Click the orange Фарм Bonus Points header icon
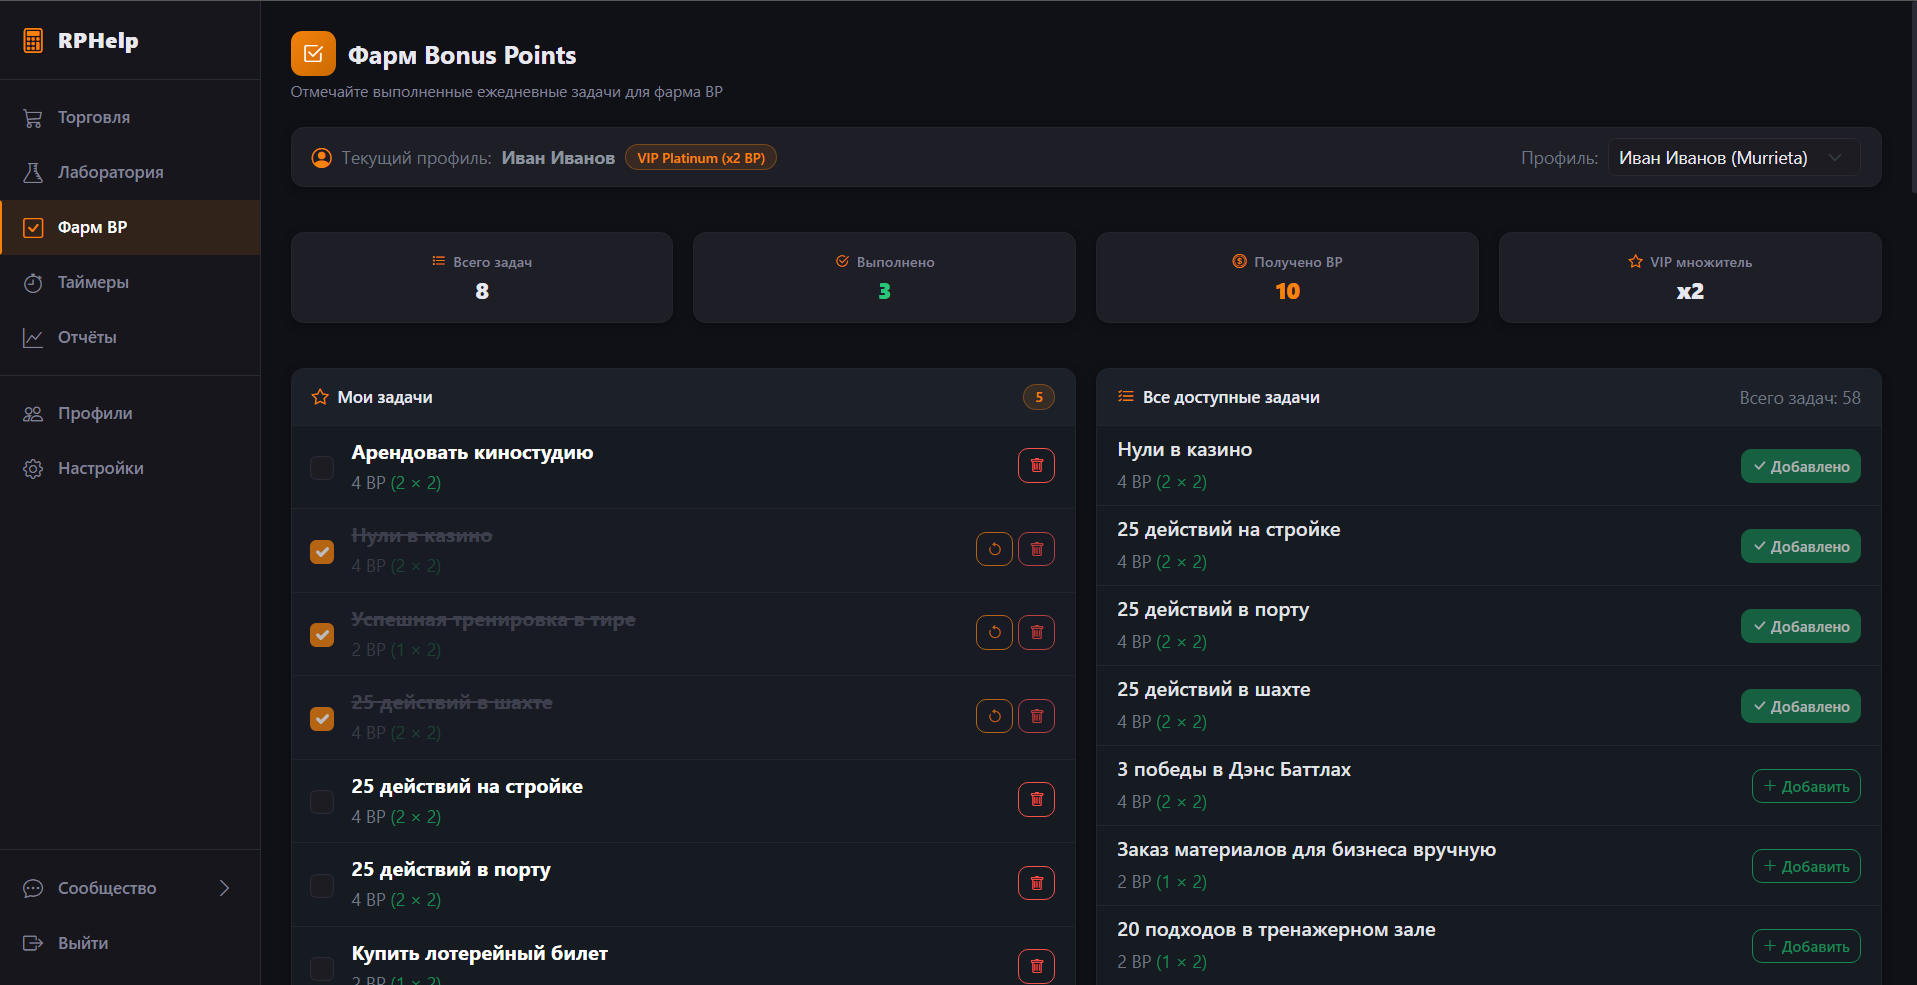The image size is (1917, 985). coord(313,54)
